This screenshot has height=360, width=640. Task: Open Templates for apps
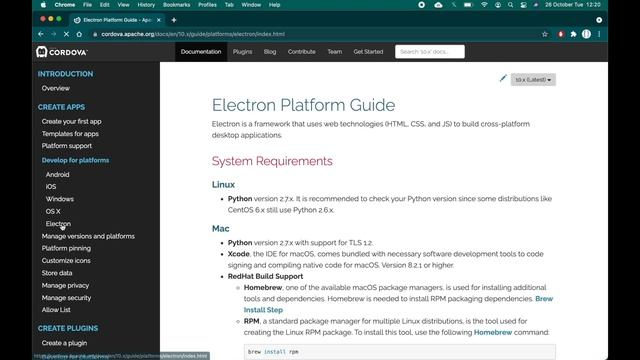tap(70, 134)
